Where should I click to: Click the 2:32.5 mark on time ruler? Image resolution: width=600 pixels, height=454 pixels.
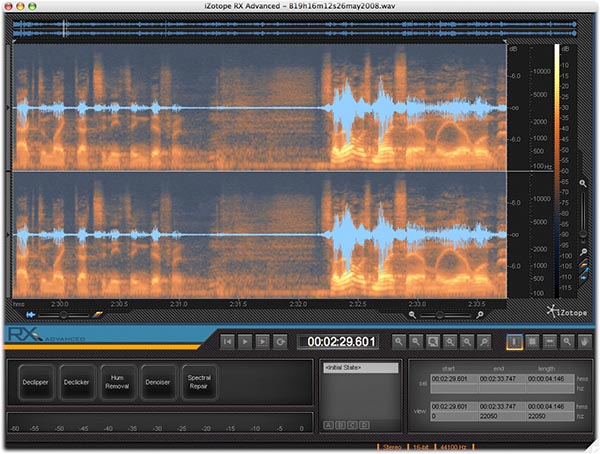pos(357,304)
